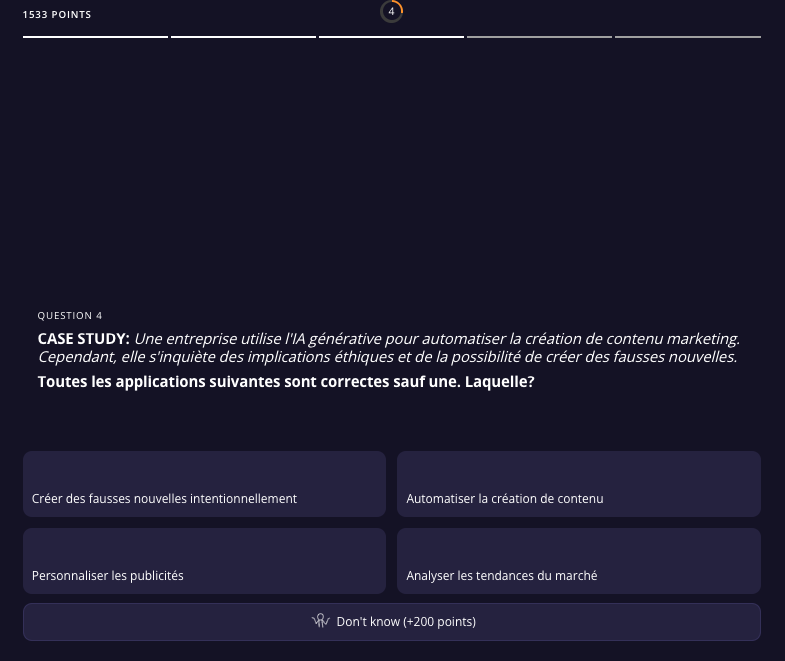Click the bold 'CASE STUDY:' label

[x=83, y=339]
